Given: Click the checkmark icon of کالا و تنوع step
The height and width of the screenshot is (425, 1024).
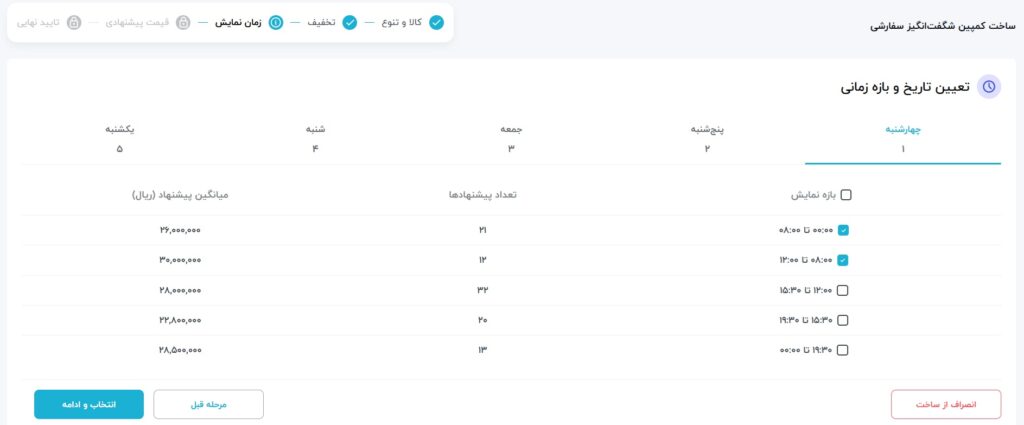Looking at the screenshot, I should click(x=436, y=23).
